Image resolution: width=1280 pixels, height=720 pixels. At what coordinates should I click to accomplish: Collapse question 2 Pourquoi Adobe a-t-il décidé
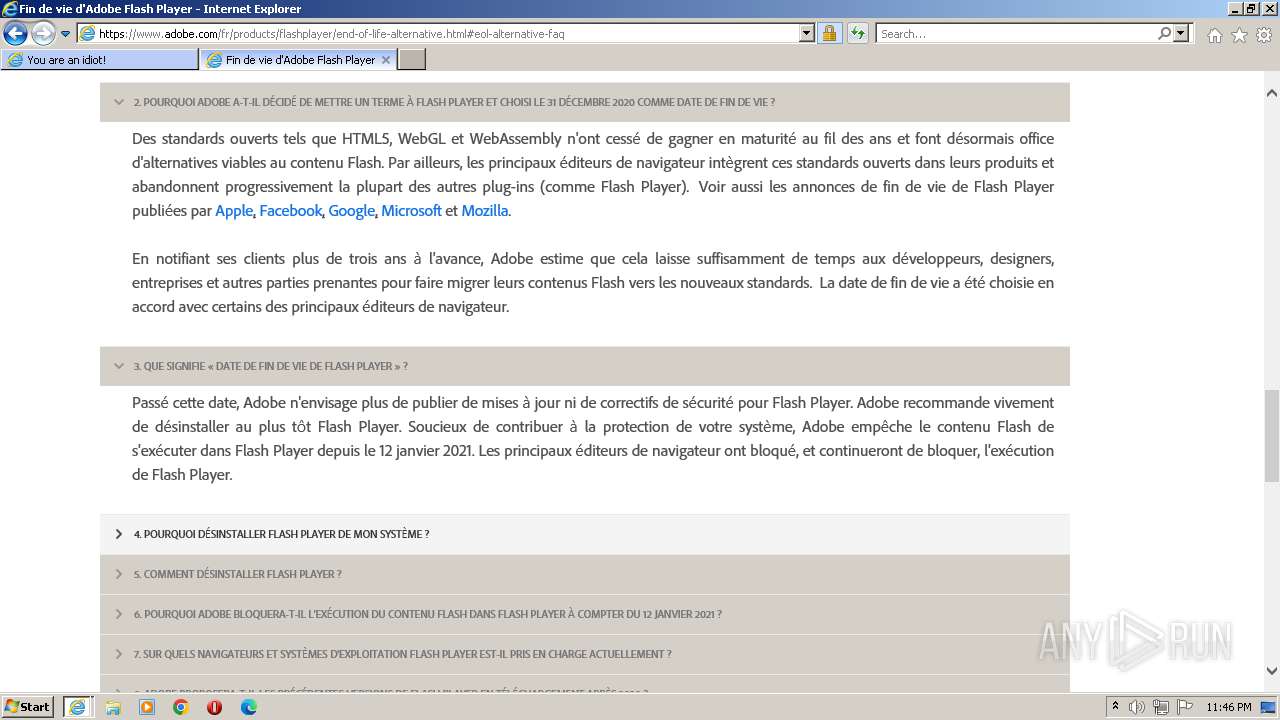[584, 102]
